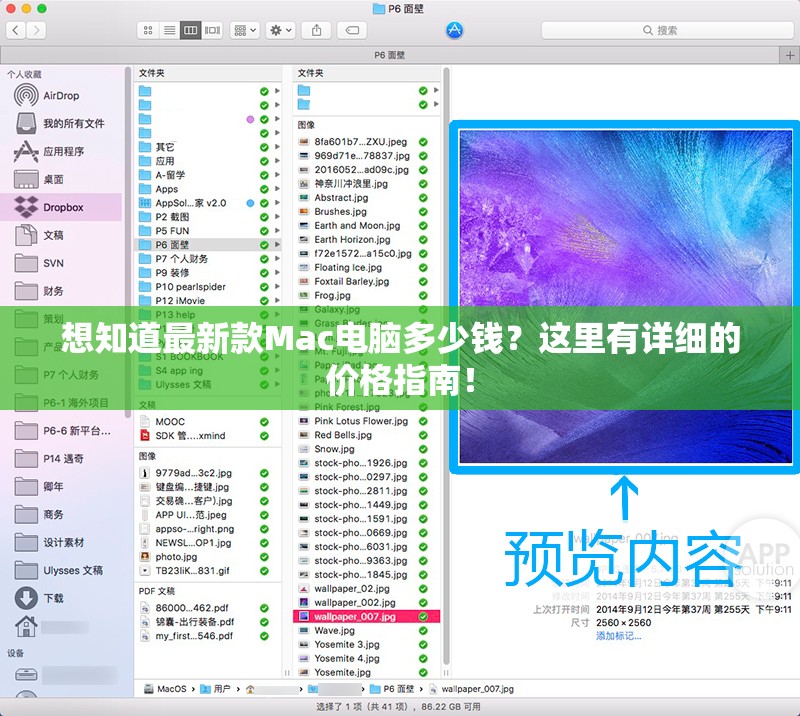Expand the P10 pearlspider folder arrow
800x716 pixels.
point(277,286)
